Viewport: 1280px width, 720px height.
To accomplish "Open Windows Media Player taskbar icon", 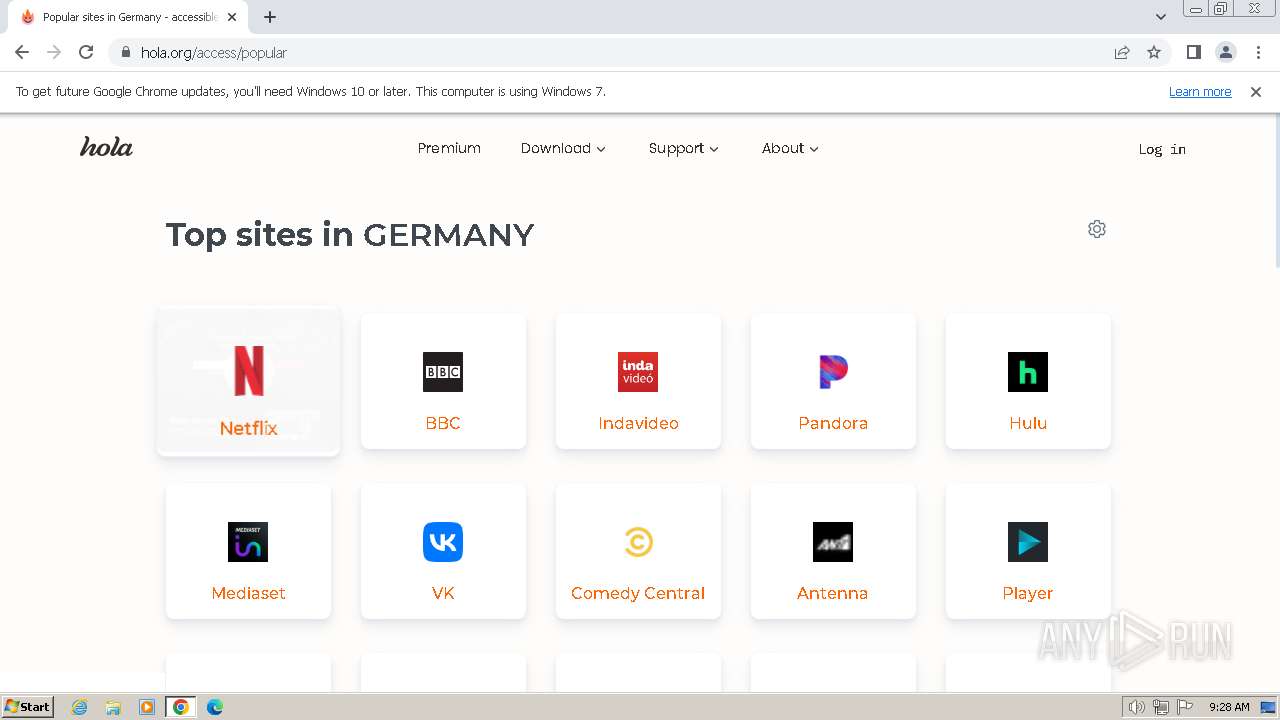I will [147, 707].
